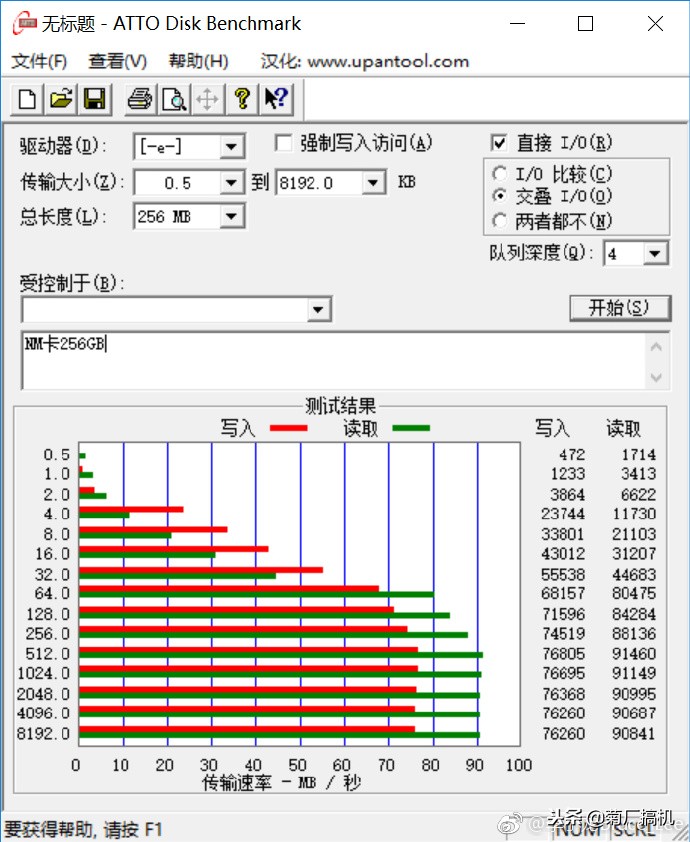Click the write value 55538 for 32.0
This screenshot has width=690, height=842.
[x=563, y=575]
